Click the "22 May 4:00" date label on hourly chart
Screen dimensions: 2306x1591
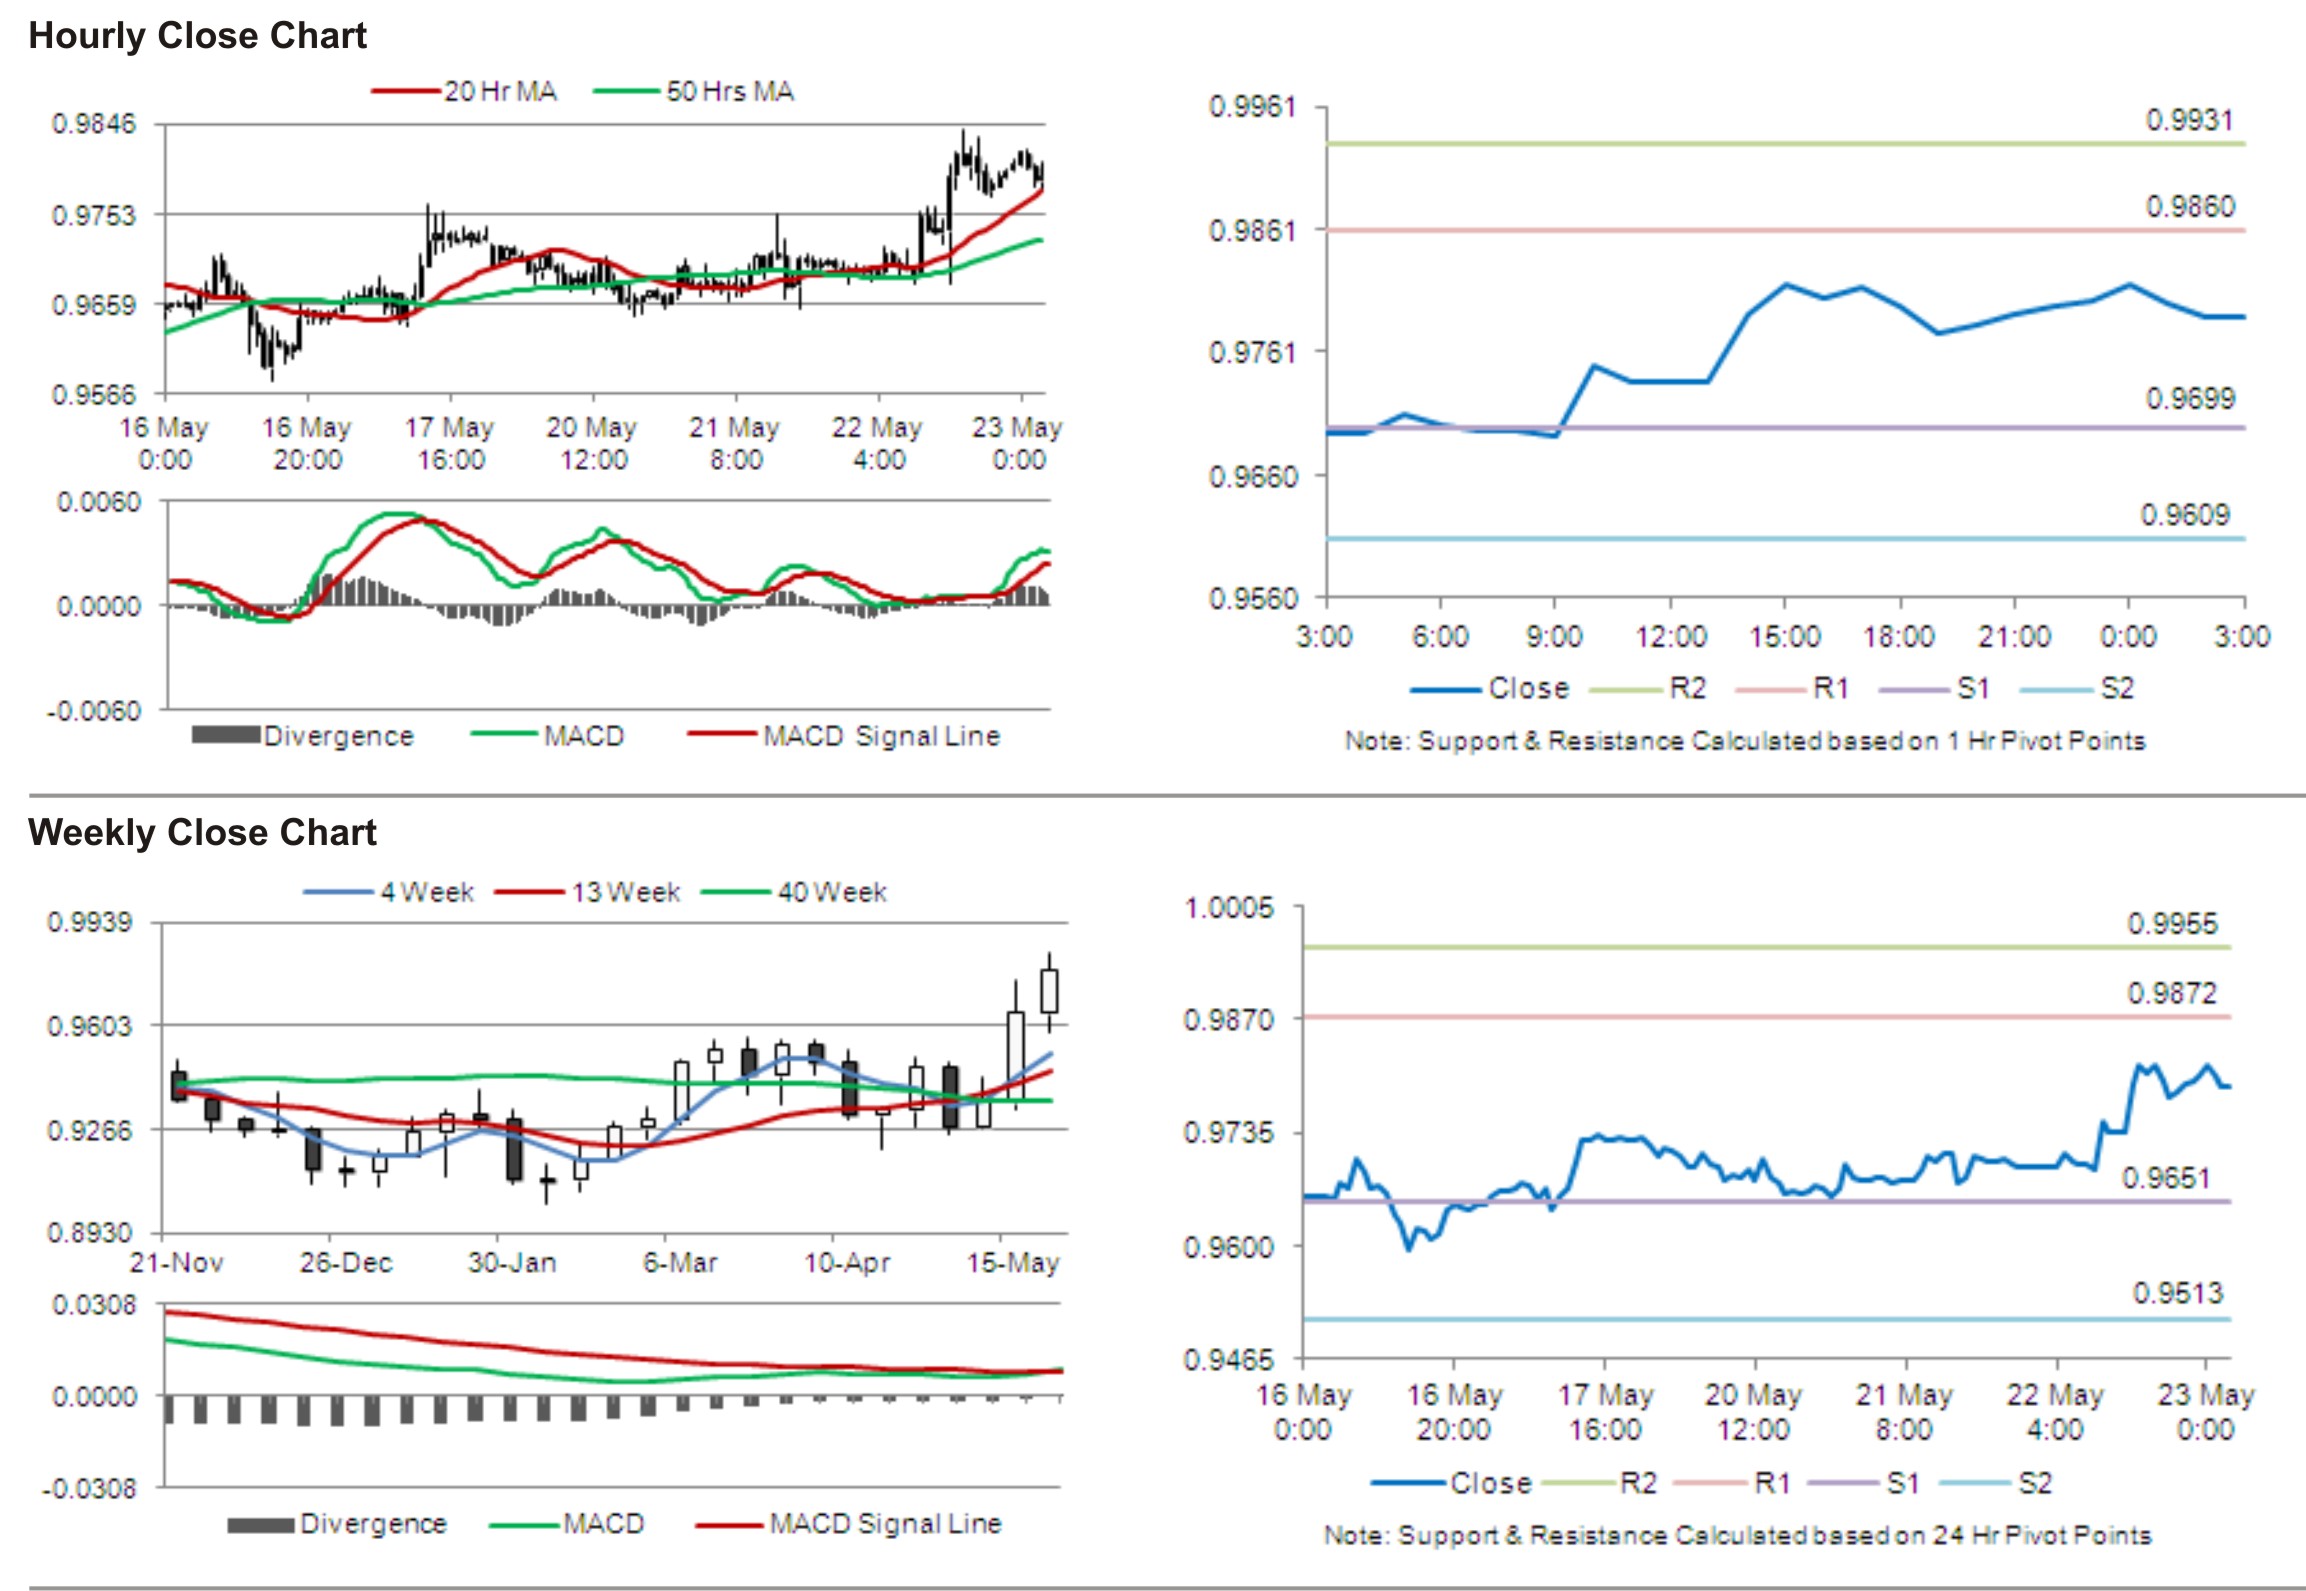tap(877, 443)
